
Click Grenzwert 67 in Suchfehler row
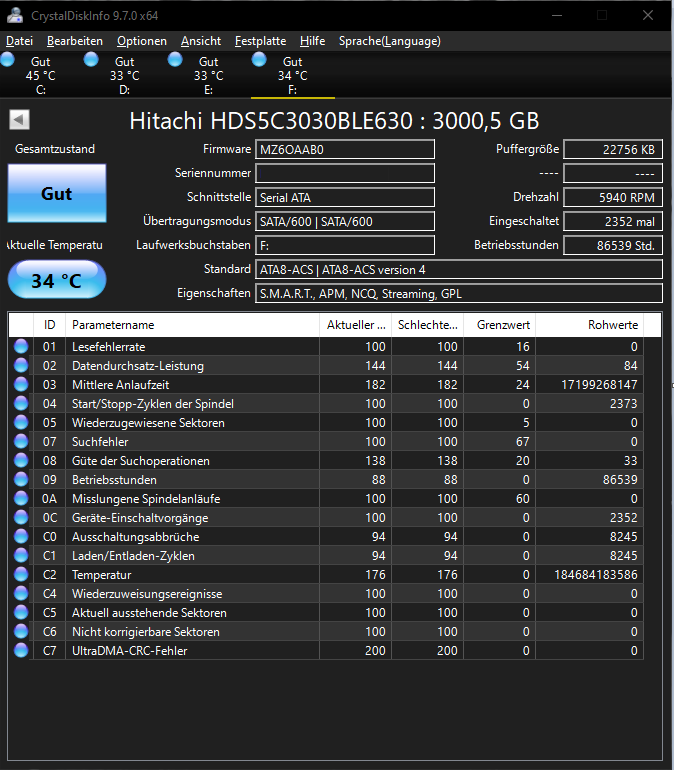pos(523,441)
